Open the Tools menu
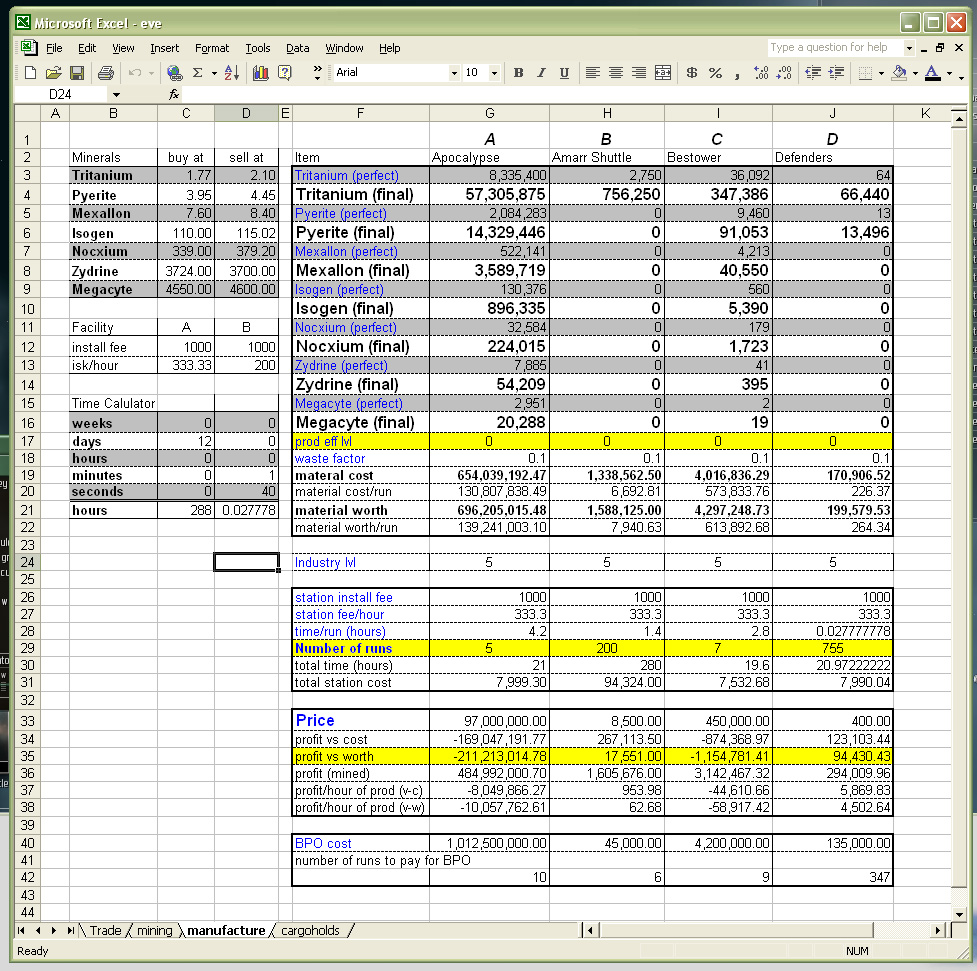This screenshot has width=977, height=971. [257, 48]
